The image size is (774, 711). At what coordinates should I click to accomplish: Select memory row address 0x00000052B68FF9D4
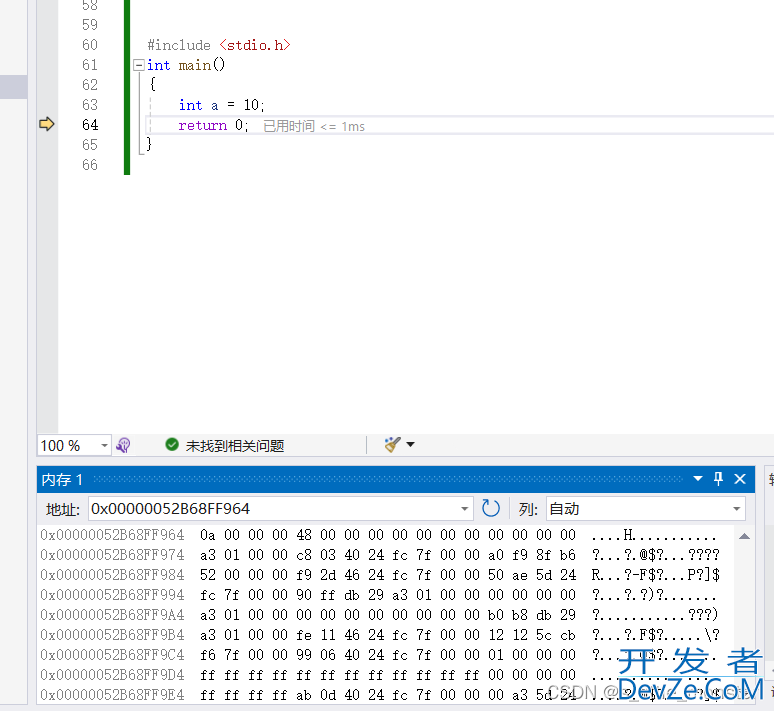112,675
